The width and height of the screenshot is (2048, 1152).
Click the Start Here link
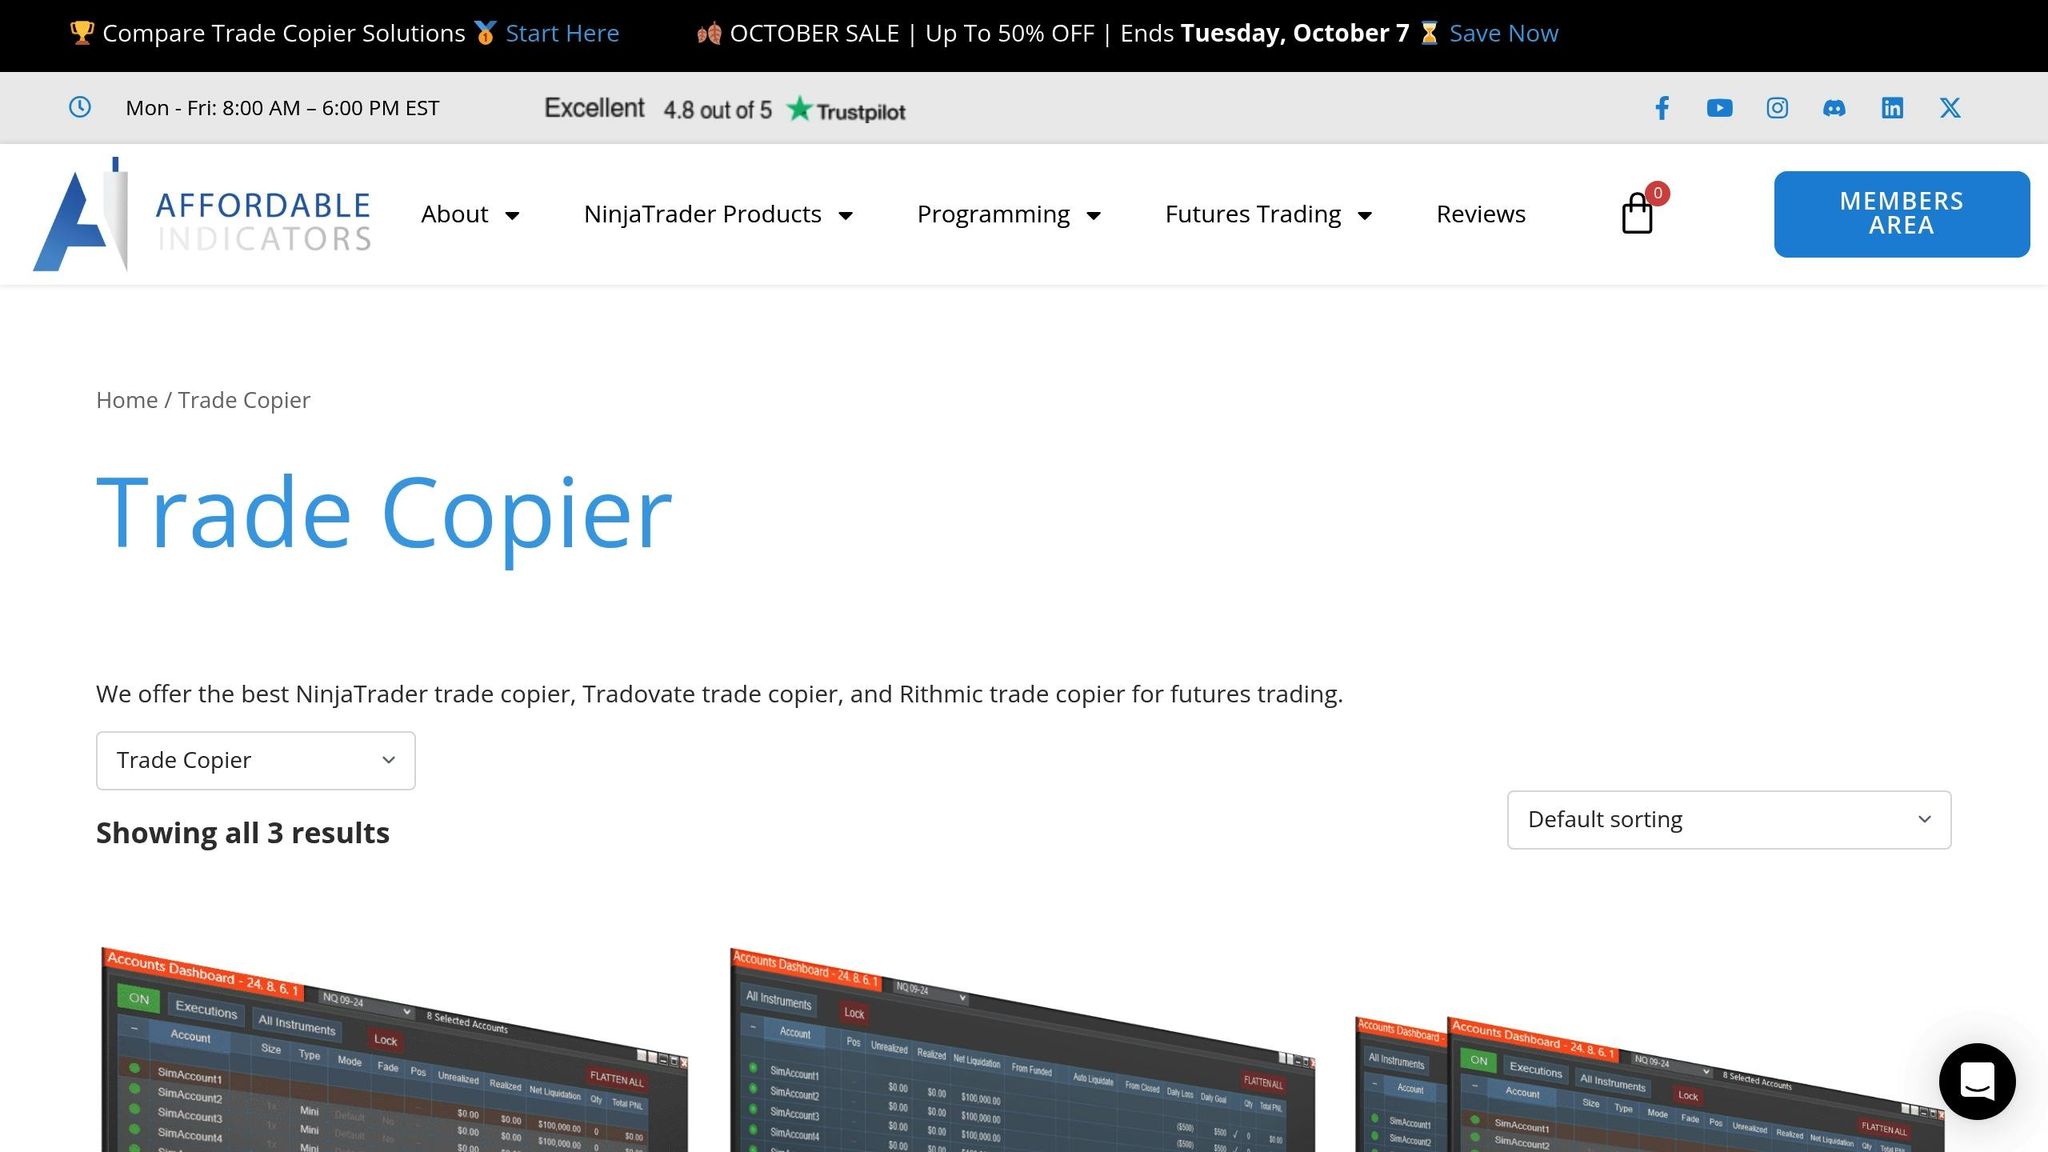pyautogui.click(x=562, y=33)
